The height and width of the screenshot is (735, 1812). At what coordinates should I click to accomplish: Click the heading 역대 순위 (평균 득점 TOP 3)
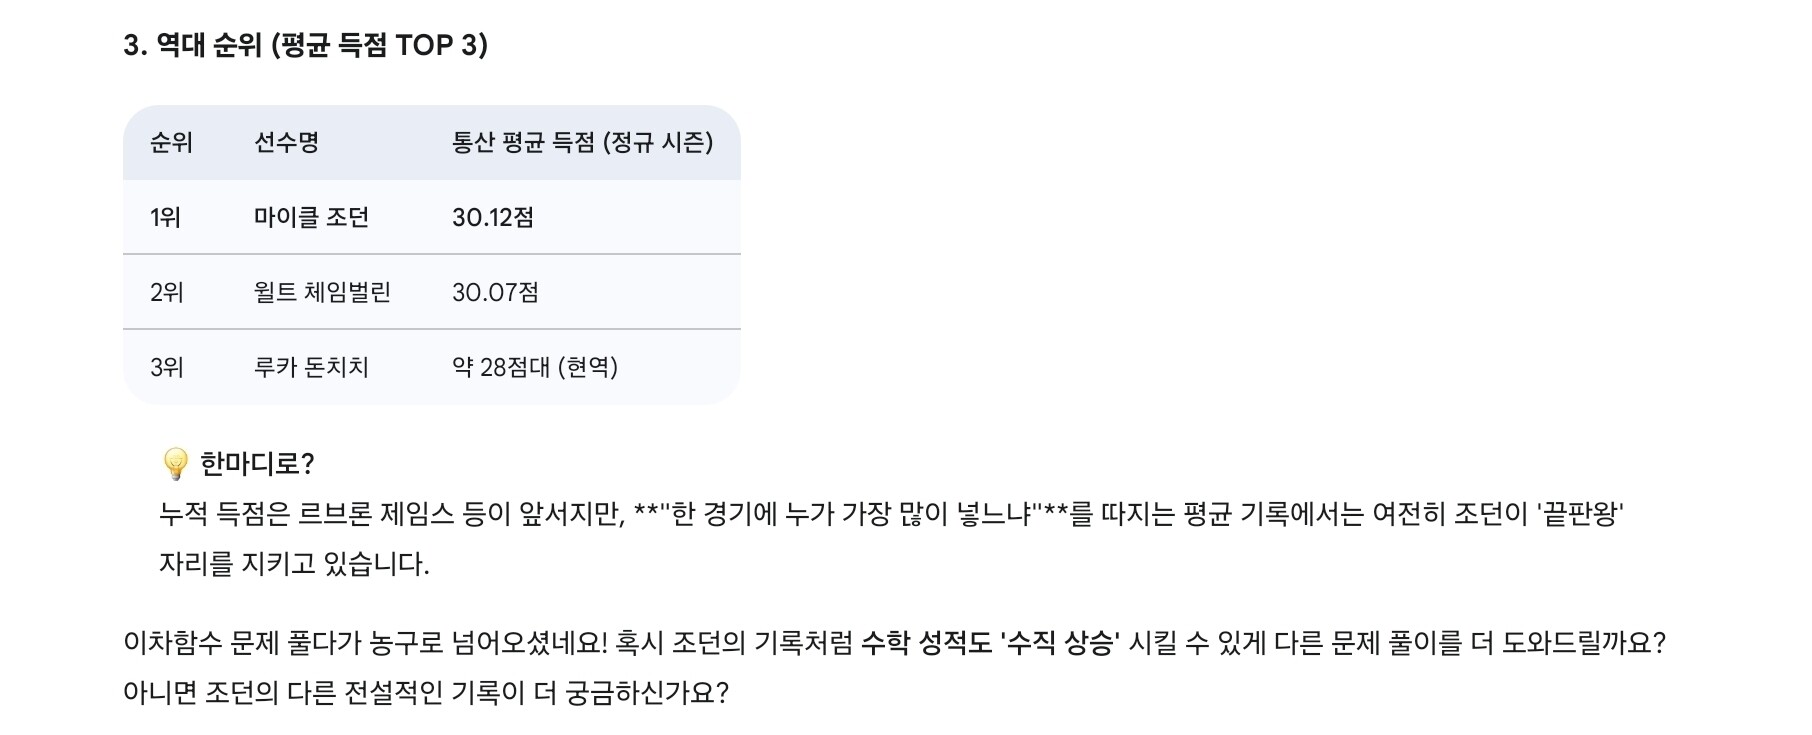click(x=305, y=45)
